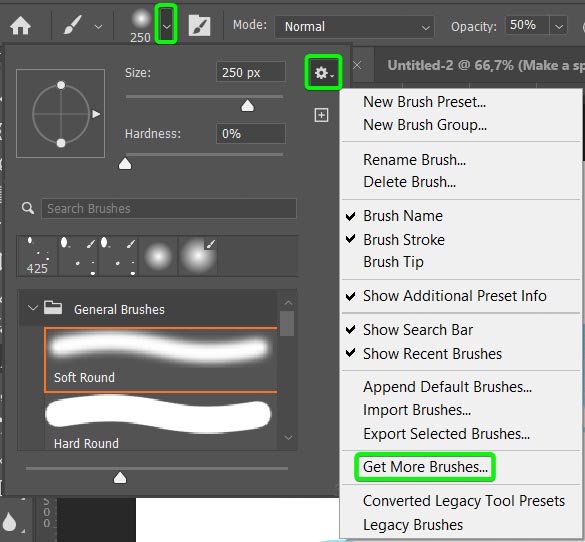The width and height of the screenshot is (585, 542).
Task: Choose Get More Brushes menu item
Action: [x=425, y=467]
